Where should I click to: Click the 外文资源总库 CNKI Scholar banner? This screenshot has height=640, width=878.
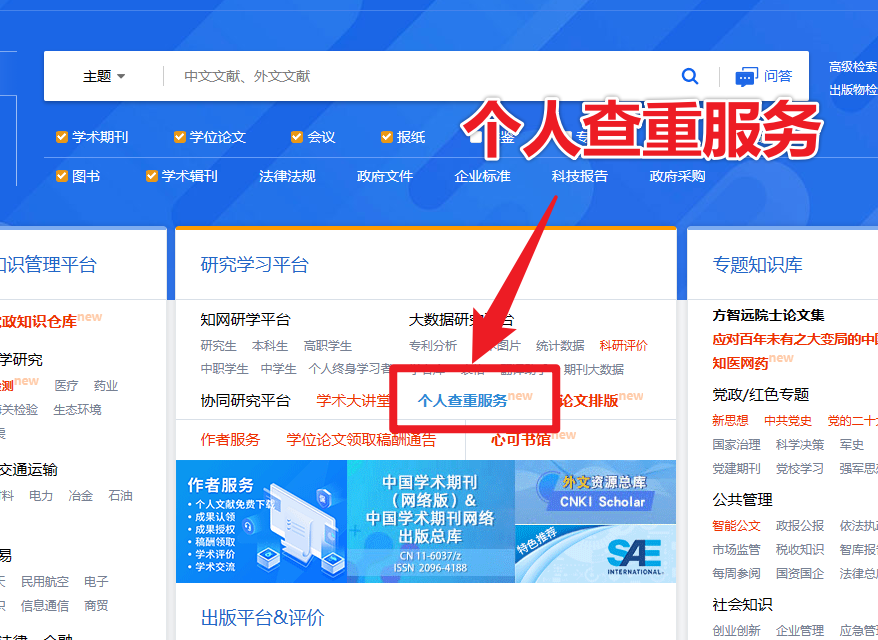point(595,492)
